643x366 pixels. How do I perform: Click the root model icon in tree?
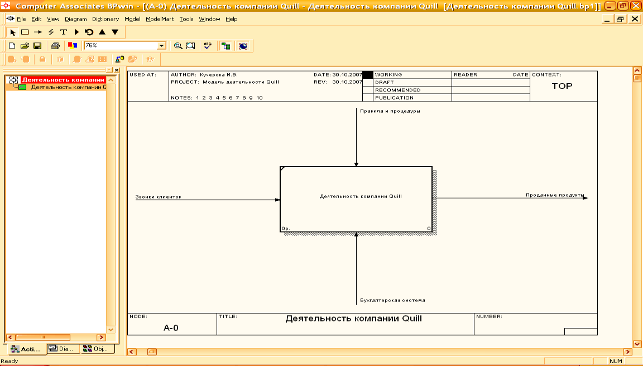pyautogui.click(x=13, y=80)
